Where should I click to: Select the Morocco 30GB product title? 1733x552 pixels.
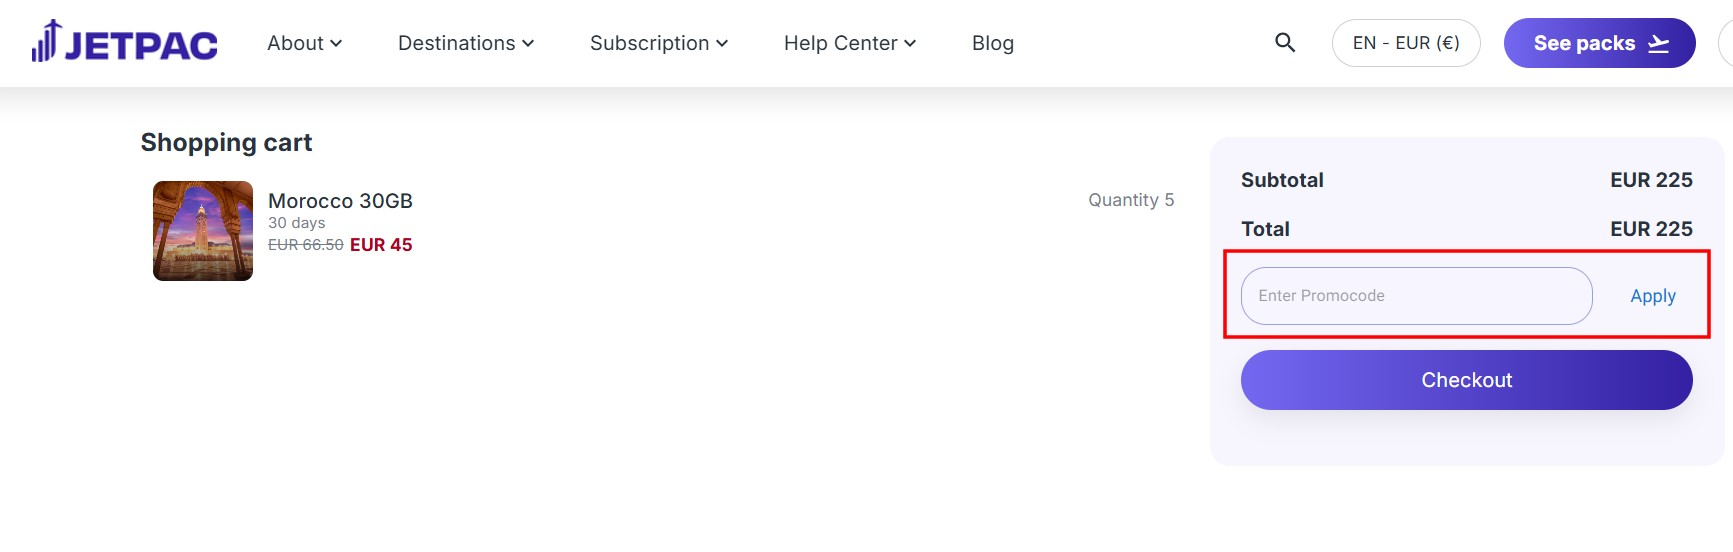click(x=340, y=201)
